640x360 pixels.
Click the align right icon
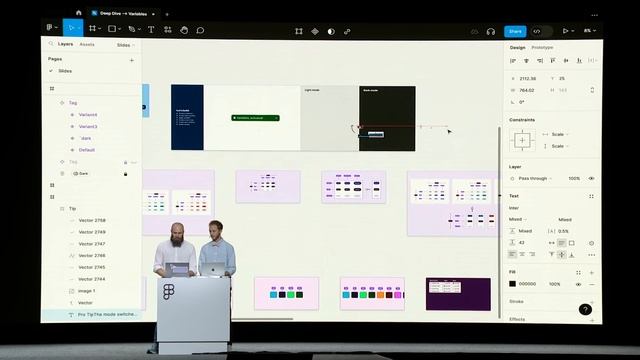coord(540,60)
